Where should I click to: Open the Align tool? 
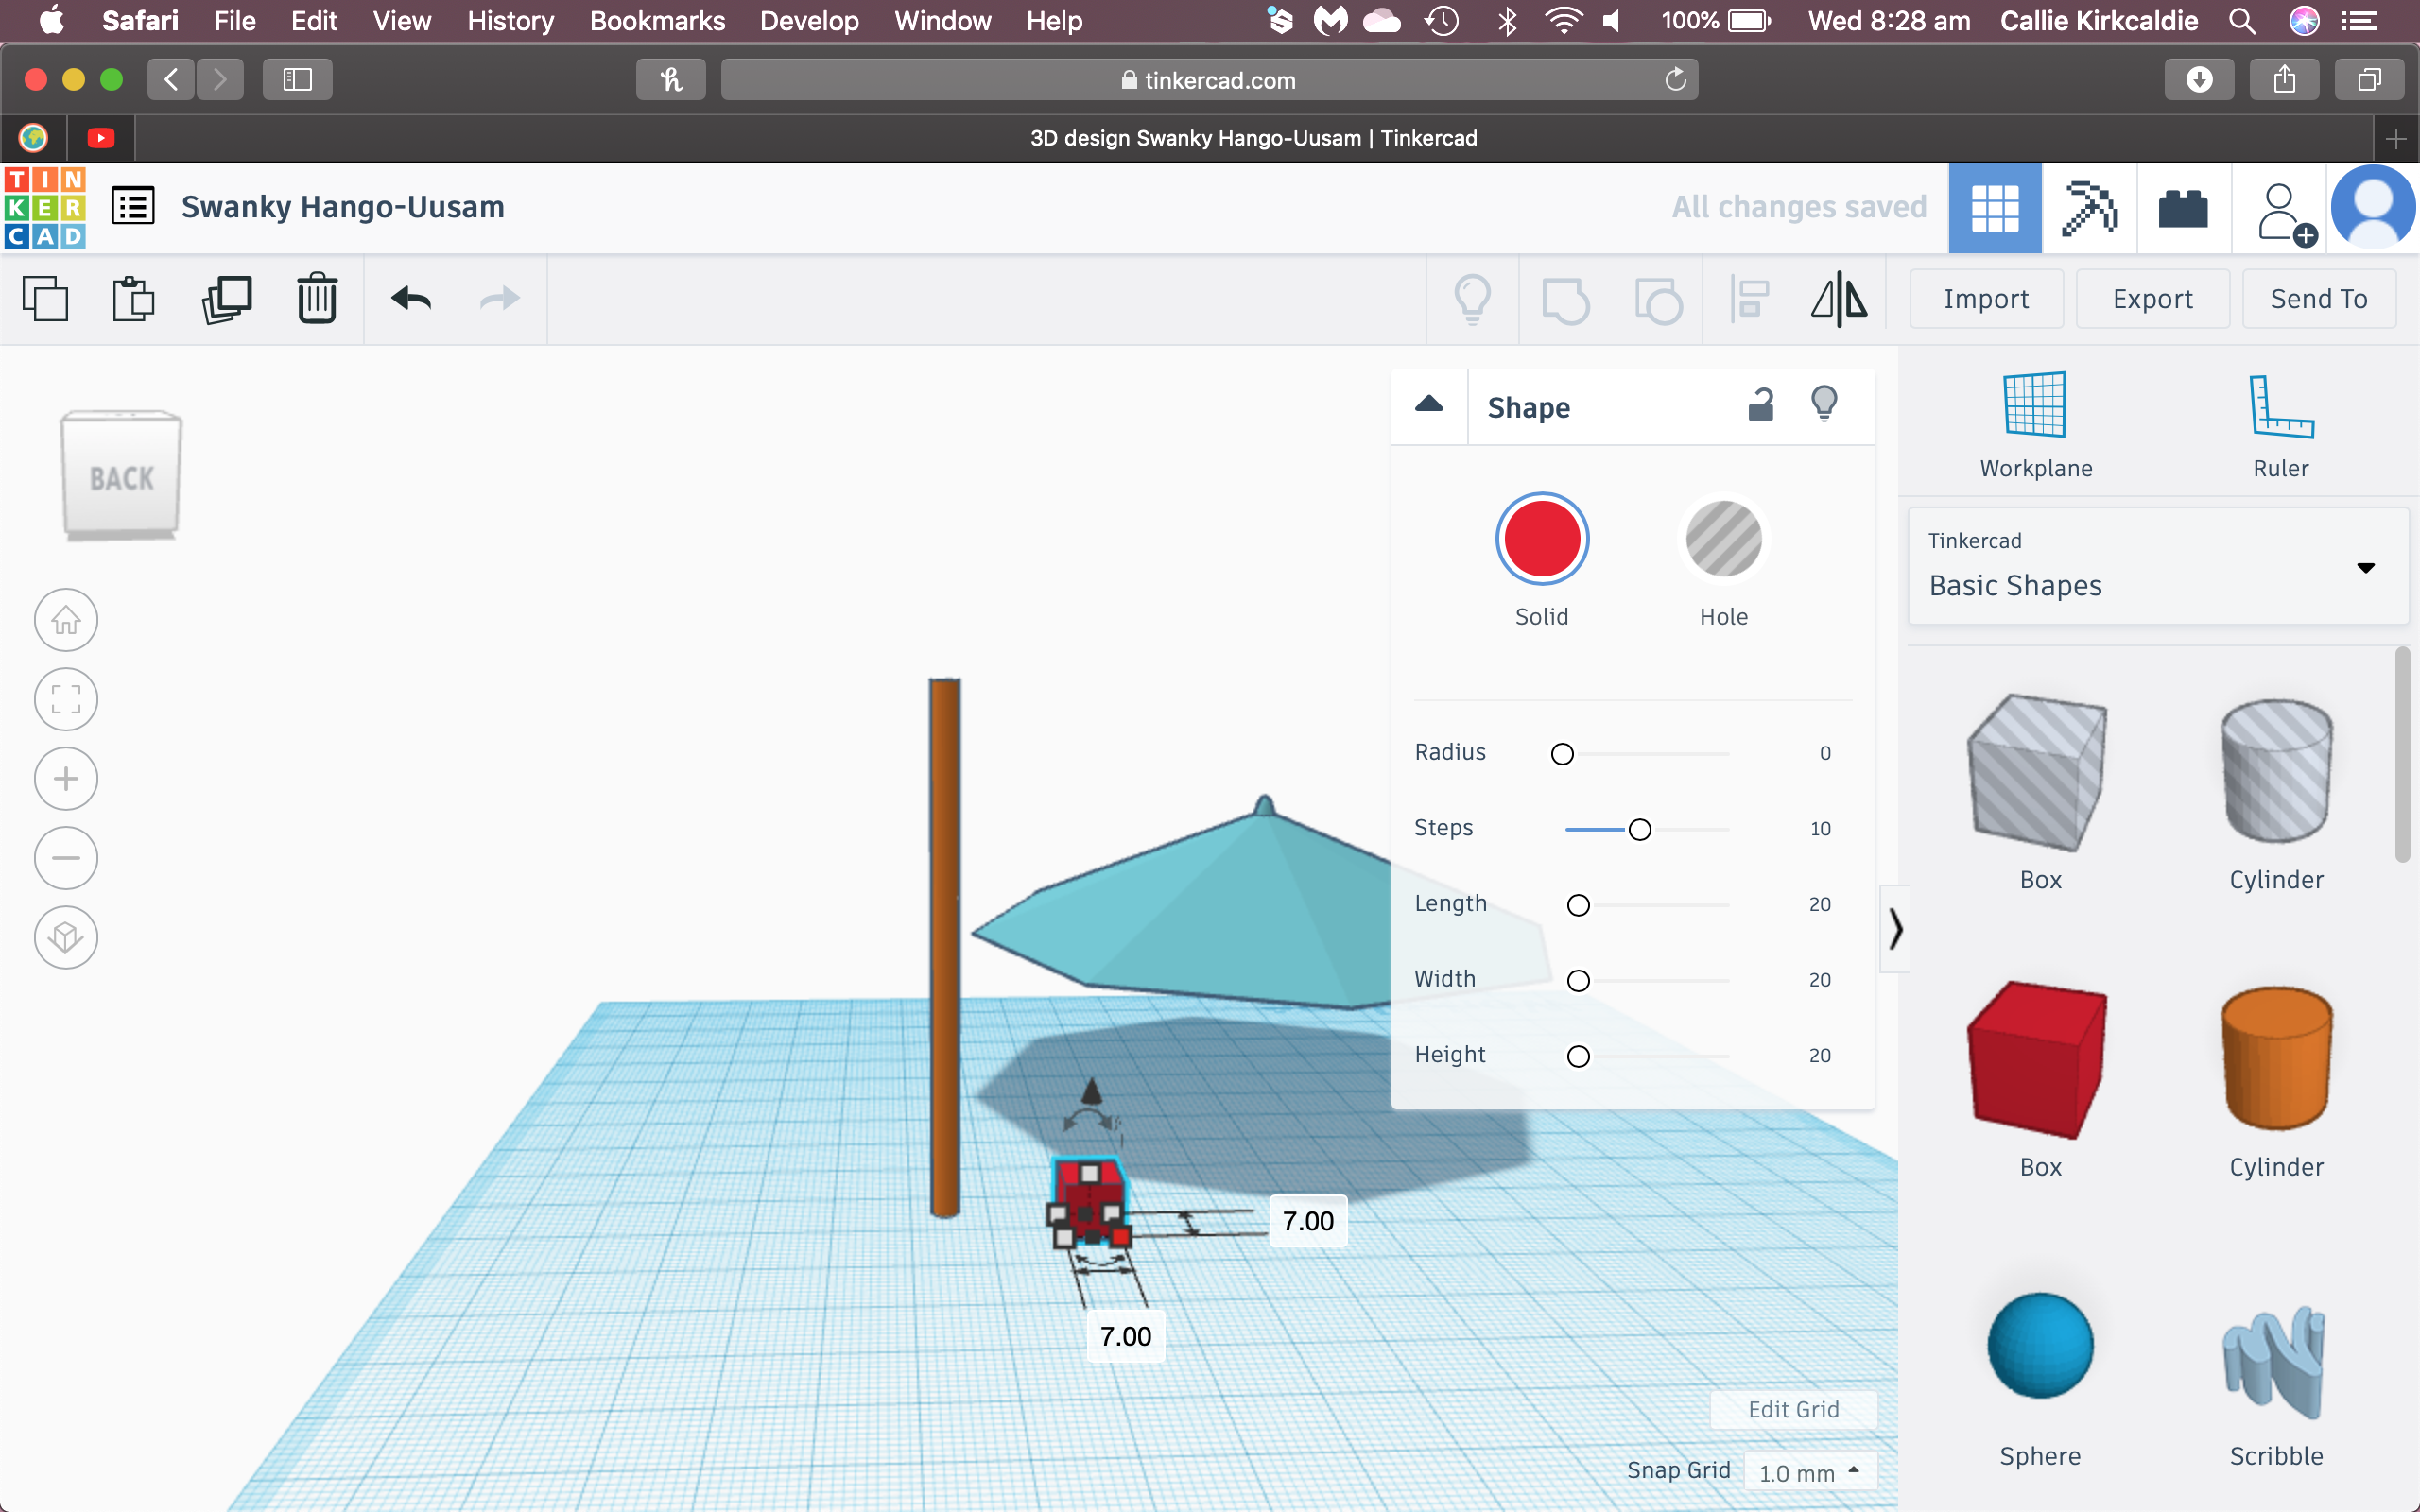(x=1749, y=299)
